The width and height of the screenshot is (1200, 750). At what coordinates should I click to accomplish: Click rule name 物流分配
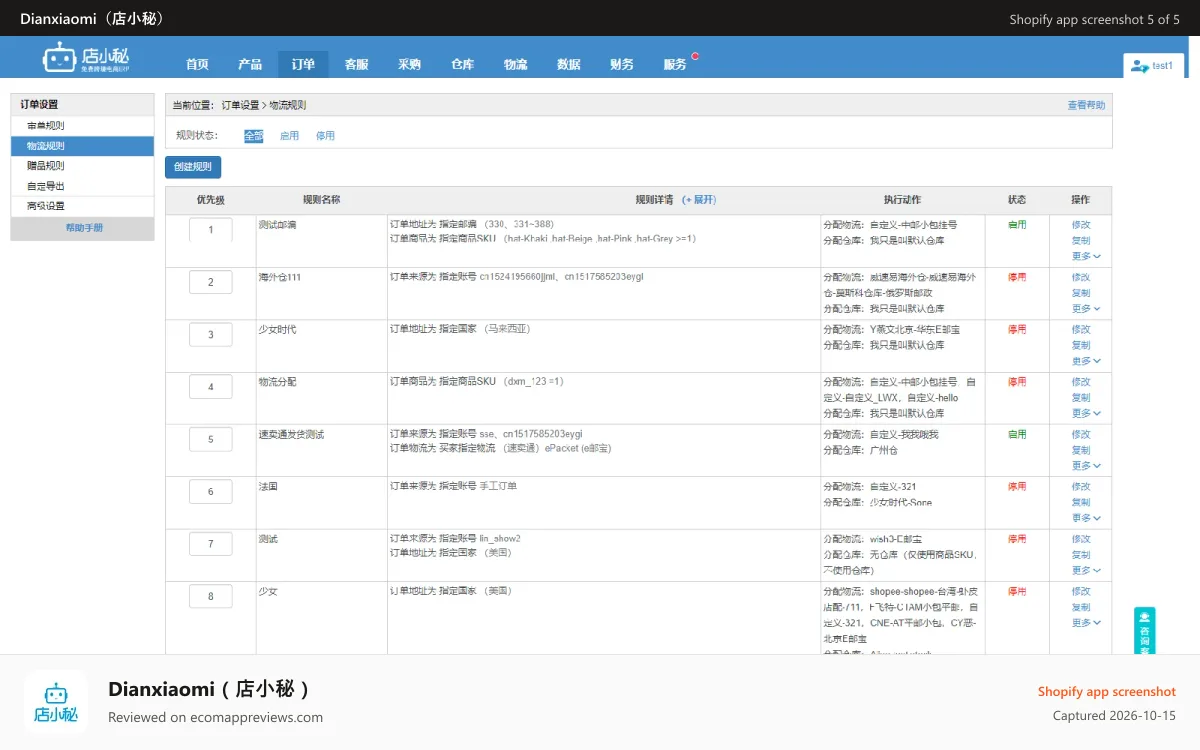(277, 382)
